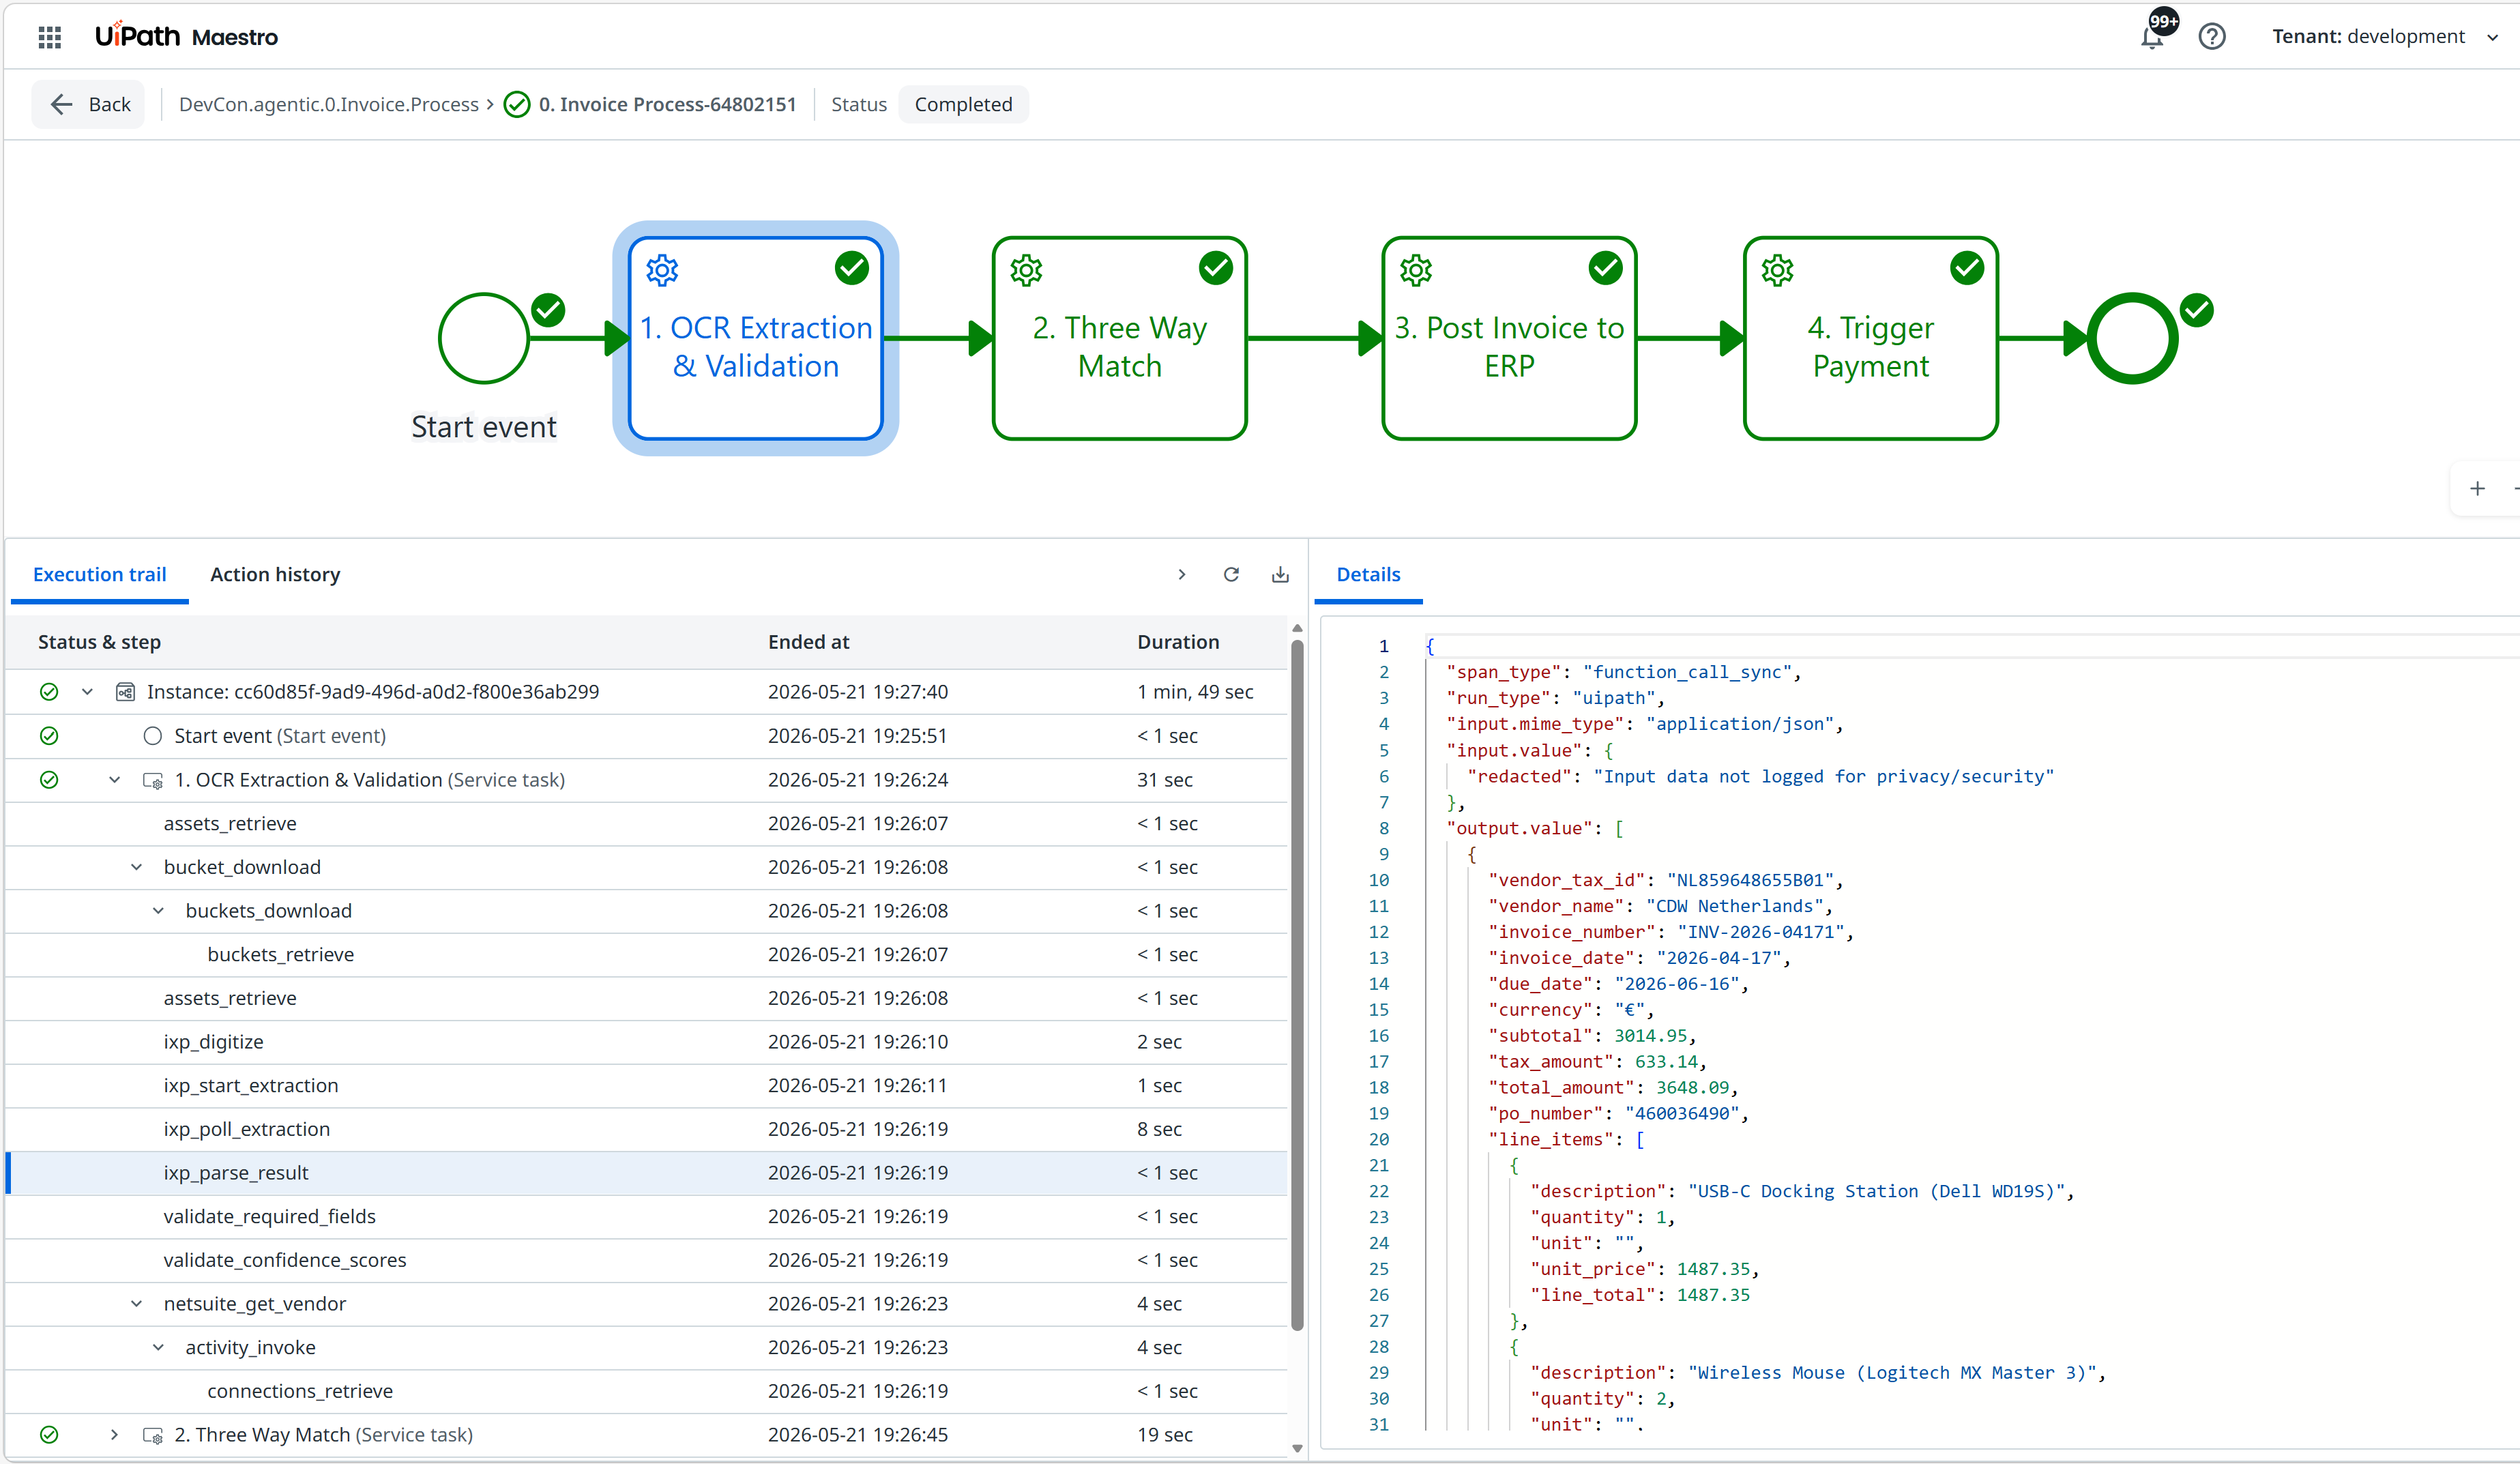Open the app launcher grid icon
Image resolution: width=2520 pixels, height=1464 pixels.
[50, 37]
